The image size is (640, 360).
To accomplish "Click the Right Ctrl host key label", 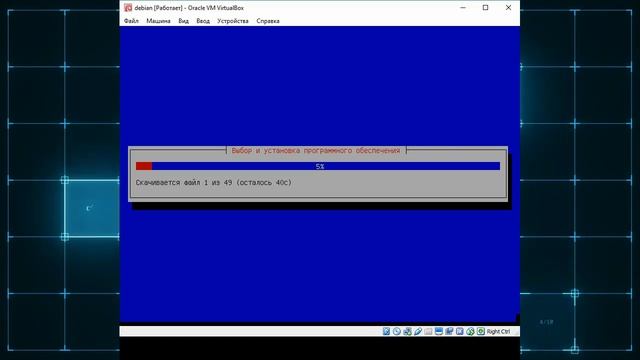I will pos(498,331).
